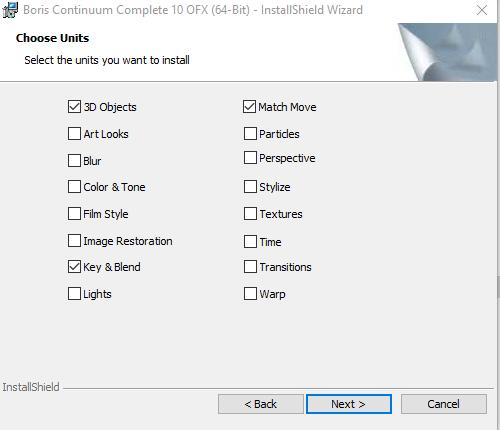Uncheck the Key & Blend checkbox

74,267
